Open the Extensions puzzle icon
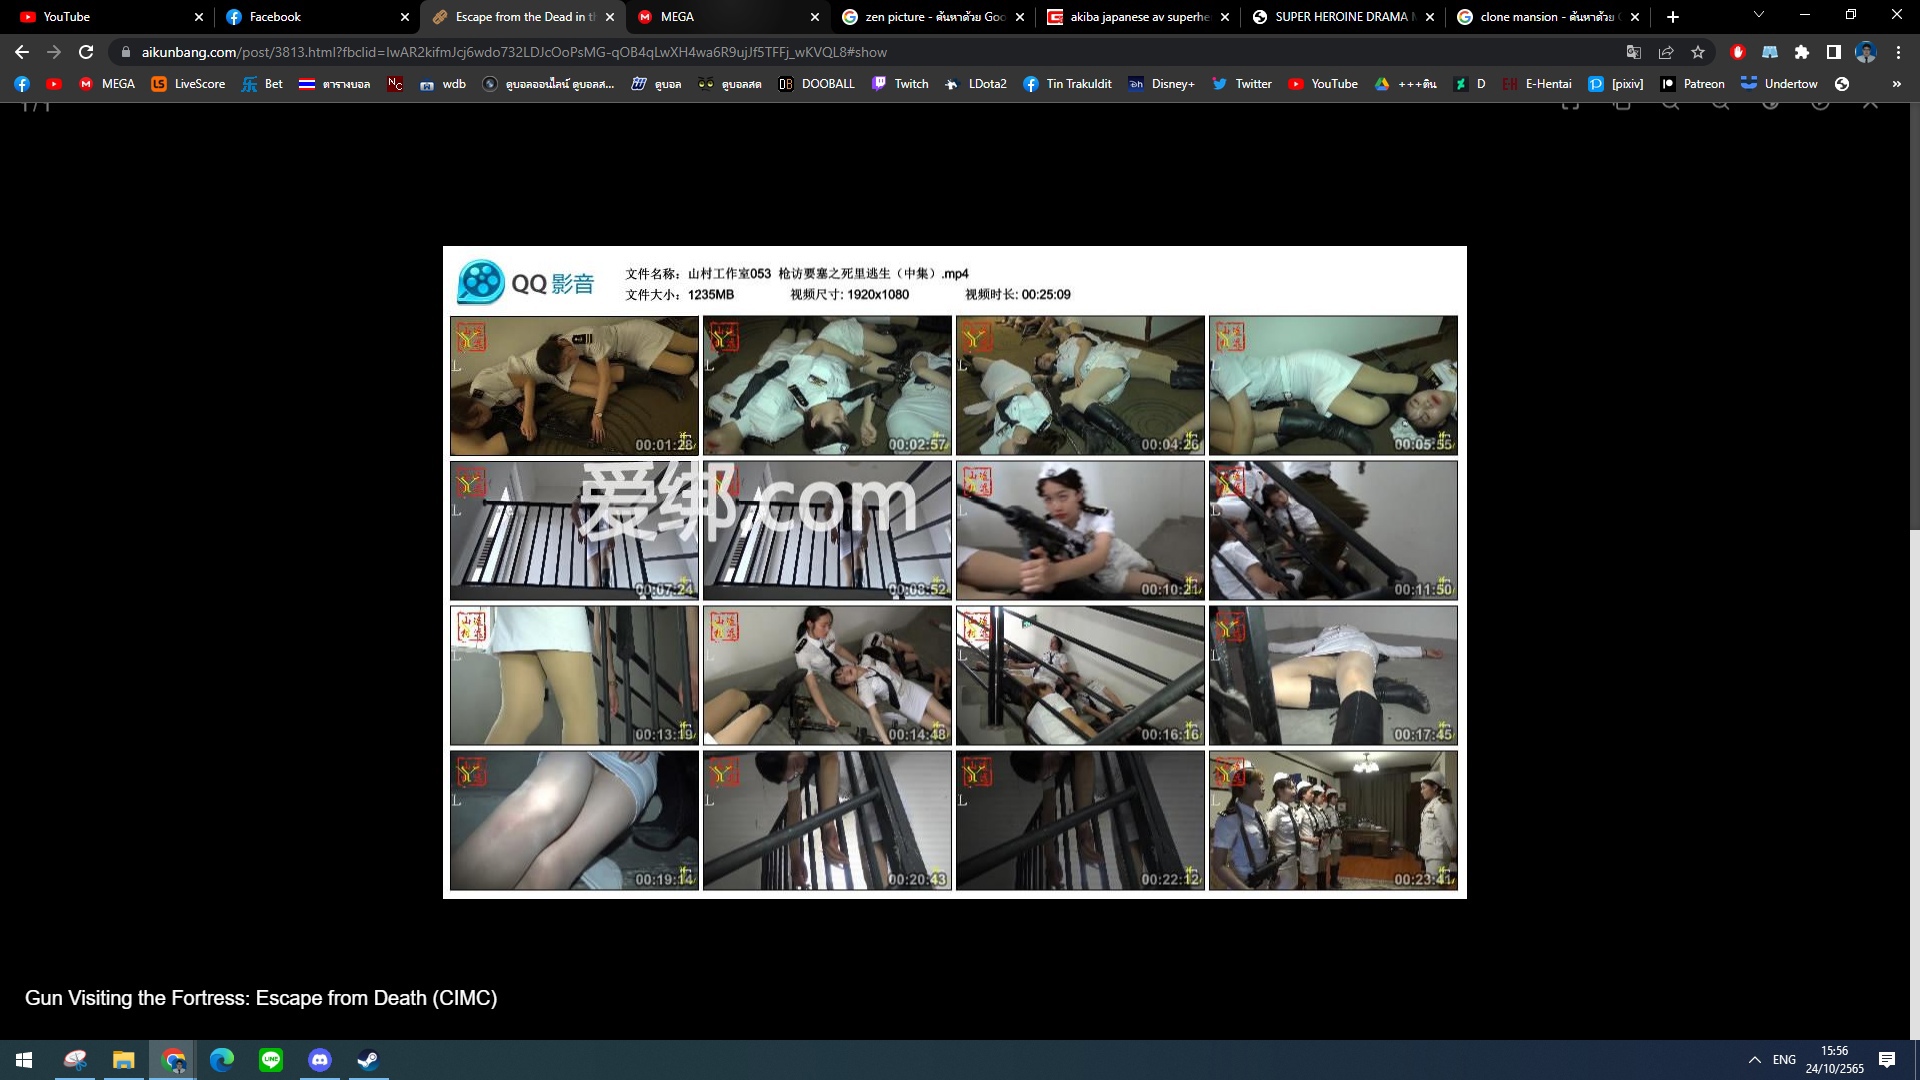The height and width of the screenshot is (1080, 1920). point(1802,52)
